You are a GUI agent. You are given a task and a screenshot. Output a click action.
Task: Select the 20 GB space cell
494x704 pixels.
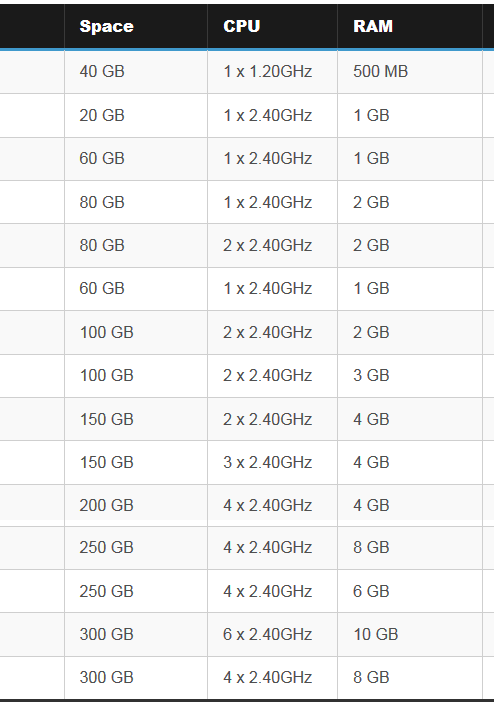coord(136,115)
